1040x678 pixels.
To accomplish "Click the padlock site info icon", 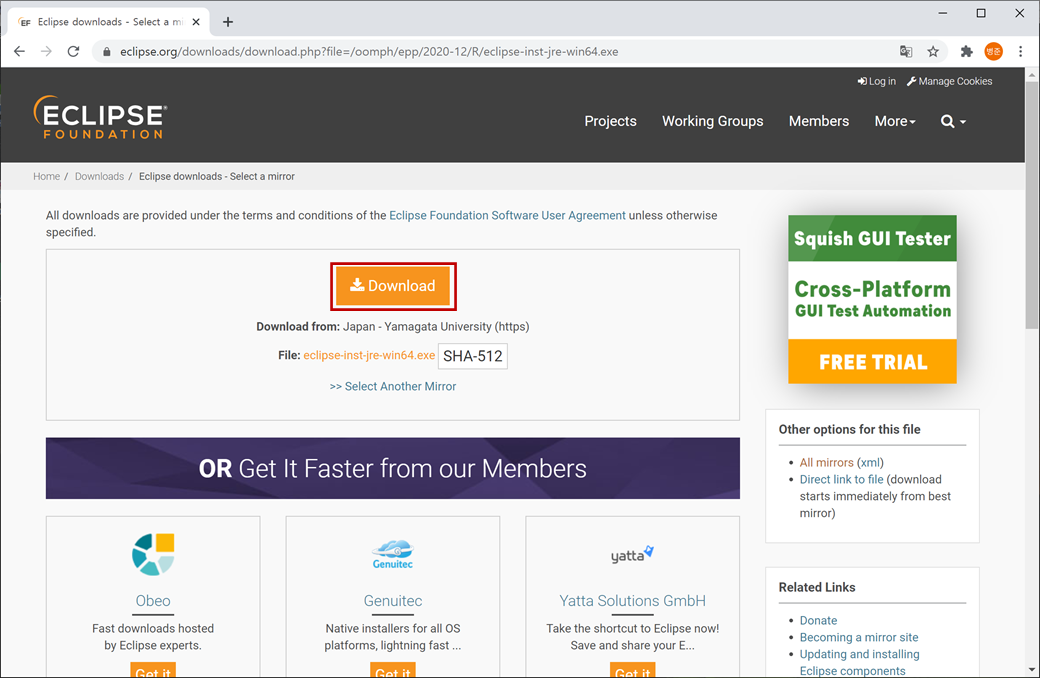I will point(107,52).
